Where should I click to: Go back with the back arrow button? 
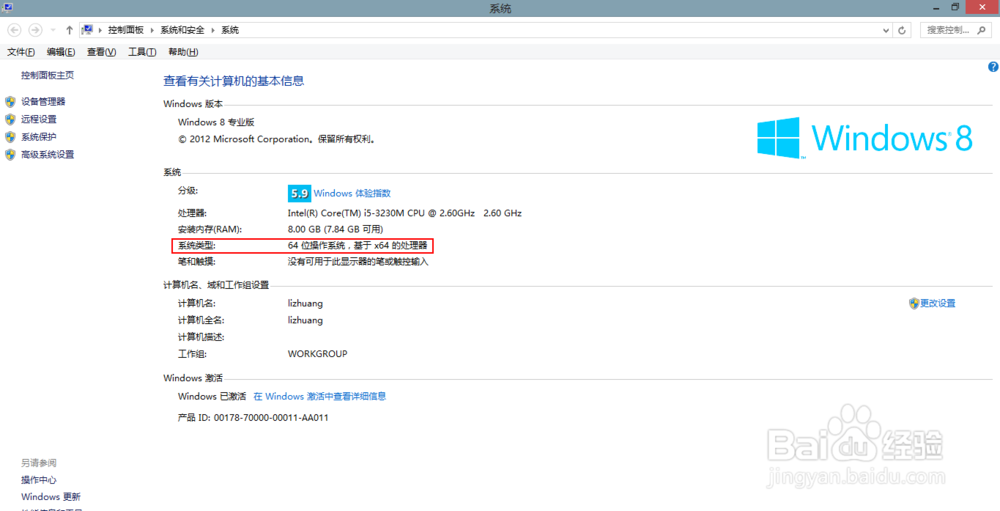15,30
